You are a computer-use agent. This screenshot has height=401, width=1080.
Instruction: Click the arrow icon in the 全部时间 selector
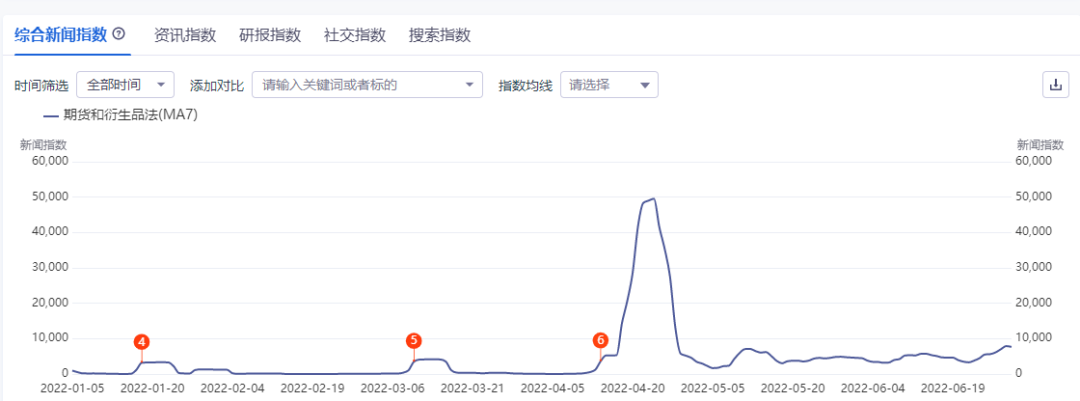click(x=163, y=85)
